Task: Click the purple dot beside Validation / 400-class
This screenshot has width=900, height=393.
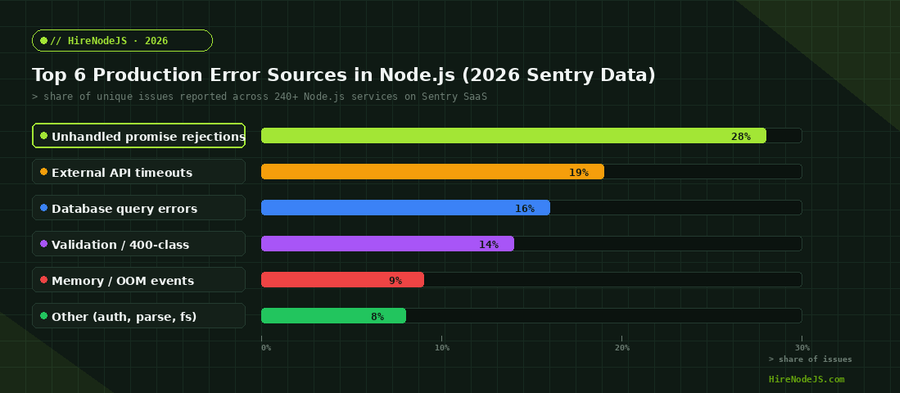Action: click(44, 244)
